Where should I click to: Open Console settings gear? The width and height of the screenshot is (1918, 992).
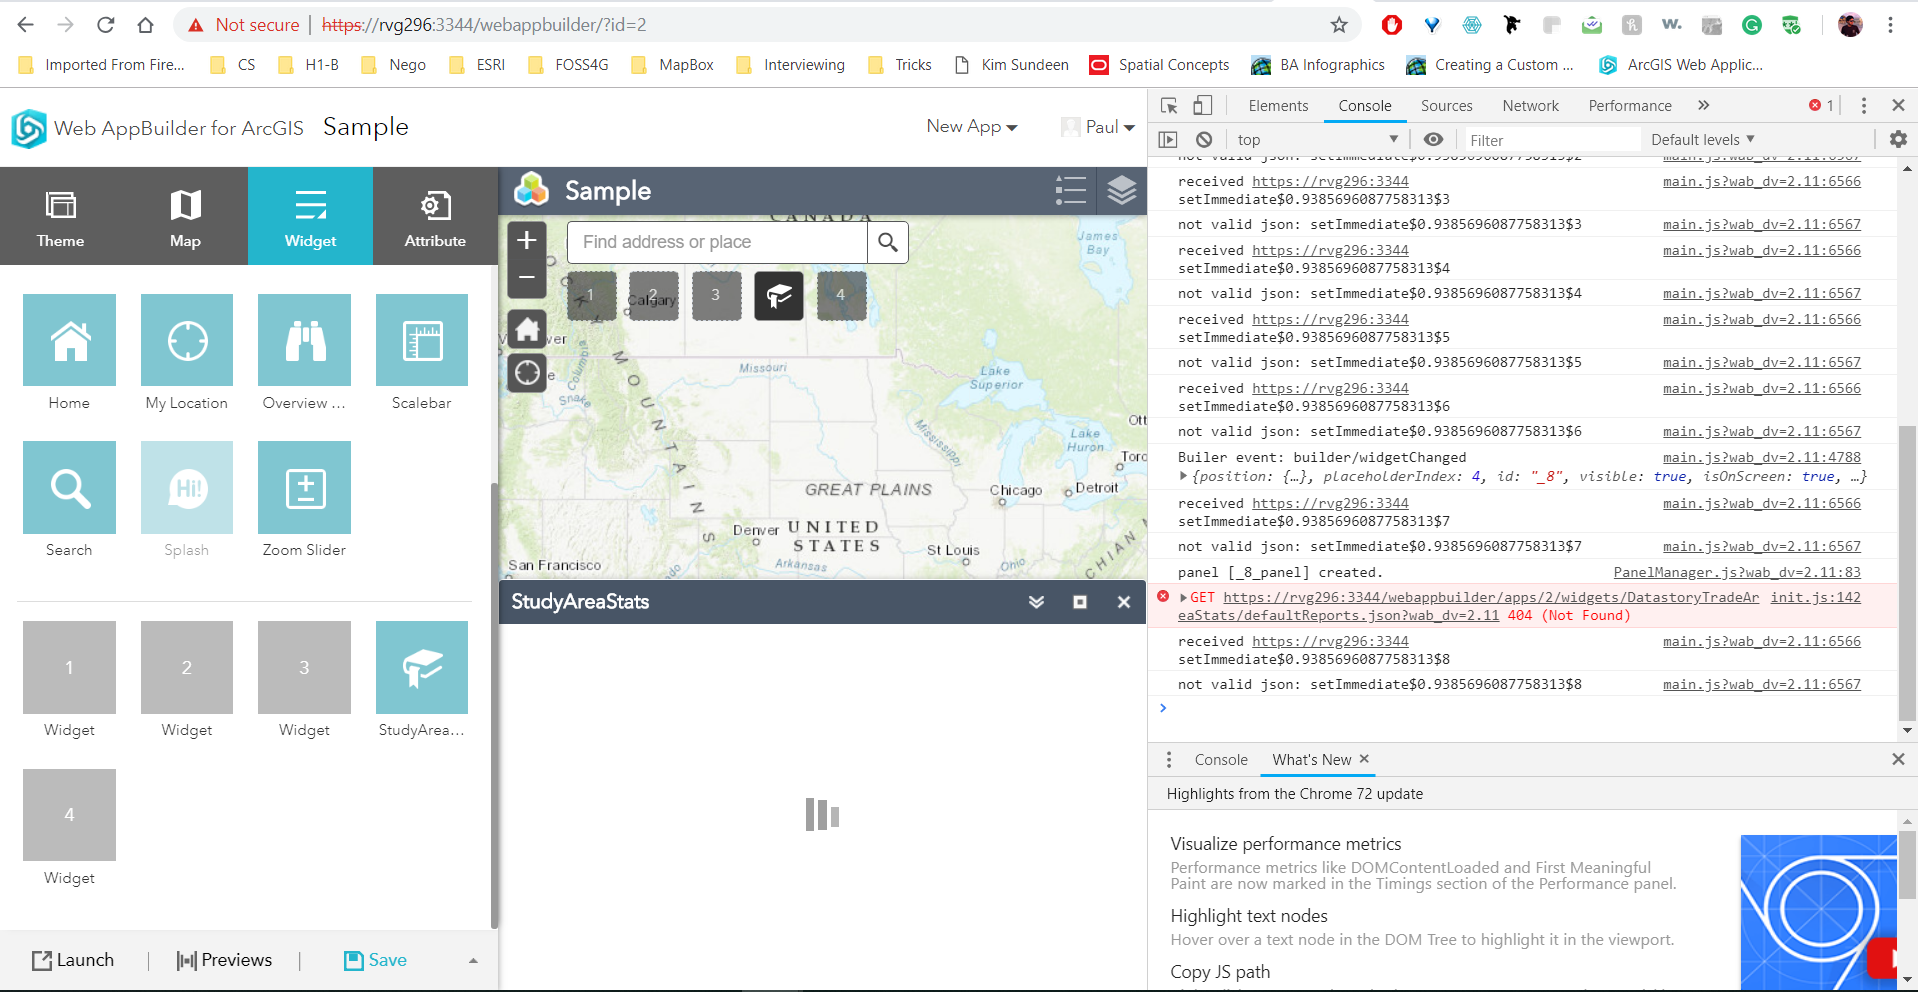[x=1898, y=140]
